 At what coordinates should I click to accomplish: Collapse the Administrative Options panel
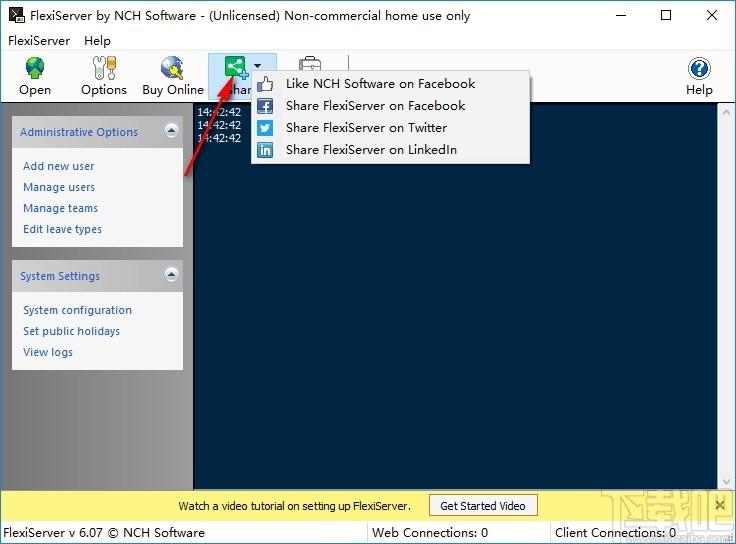(171, 130)
